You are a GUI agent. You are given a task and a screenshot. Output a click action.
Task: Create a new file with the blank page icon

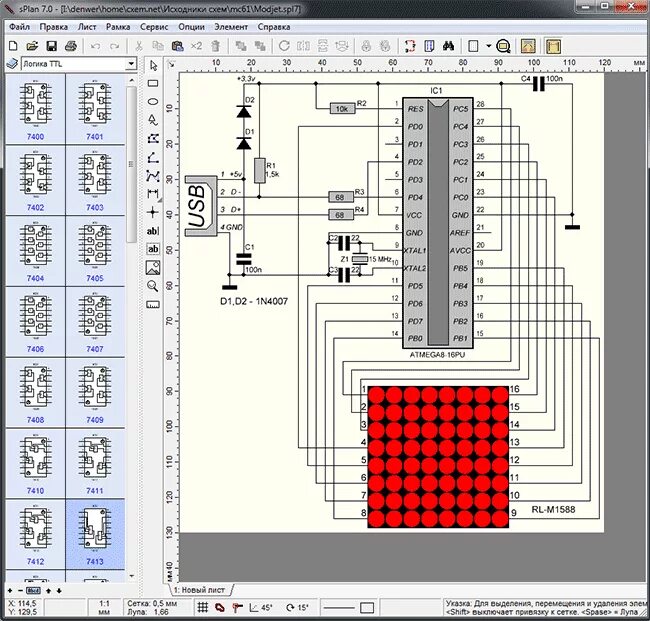[13, 46]
